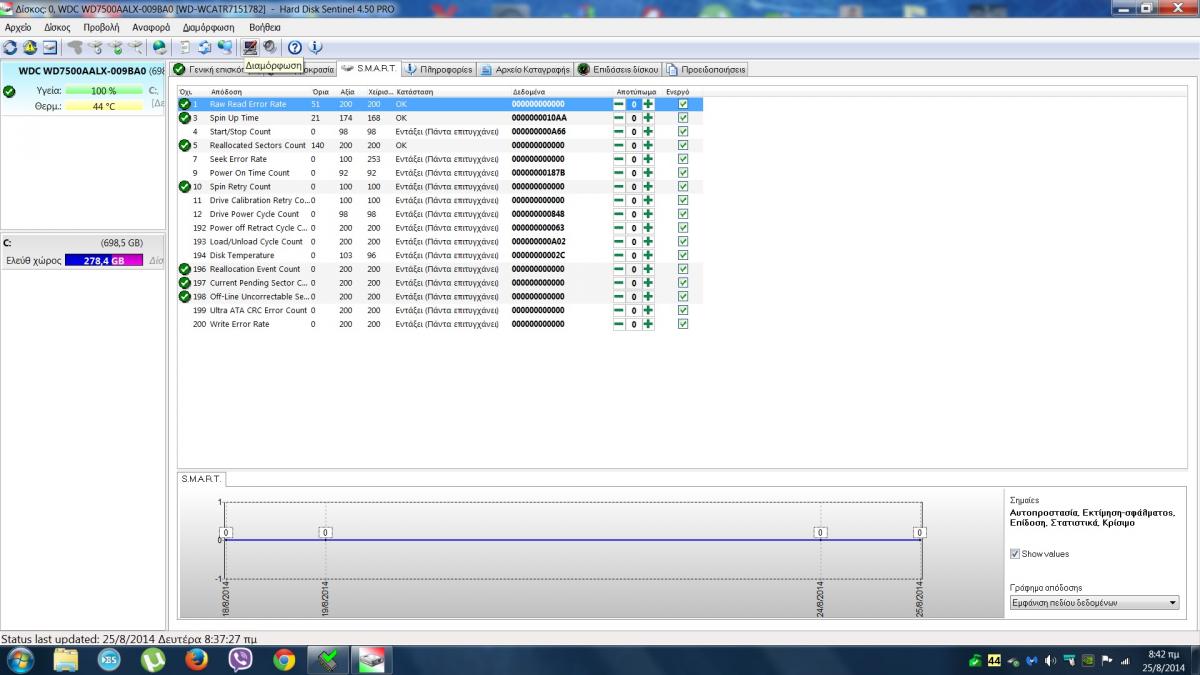1200x675 pixels.
Task: Click the globe toolbar icon
Action: tap(159, 47)
